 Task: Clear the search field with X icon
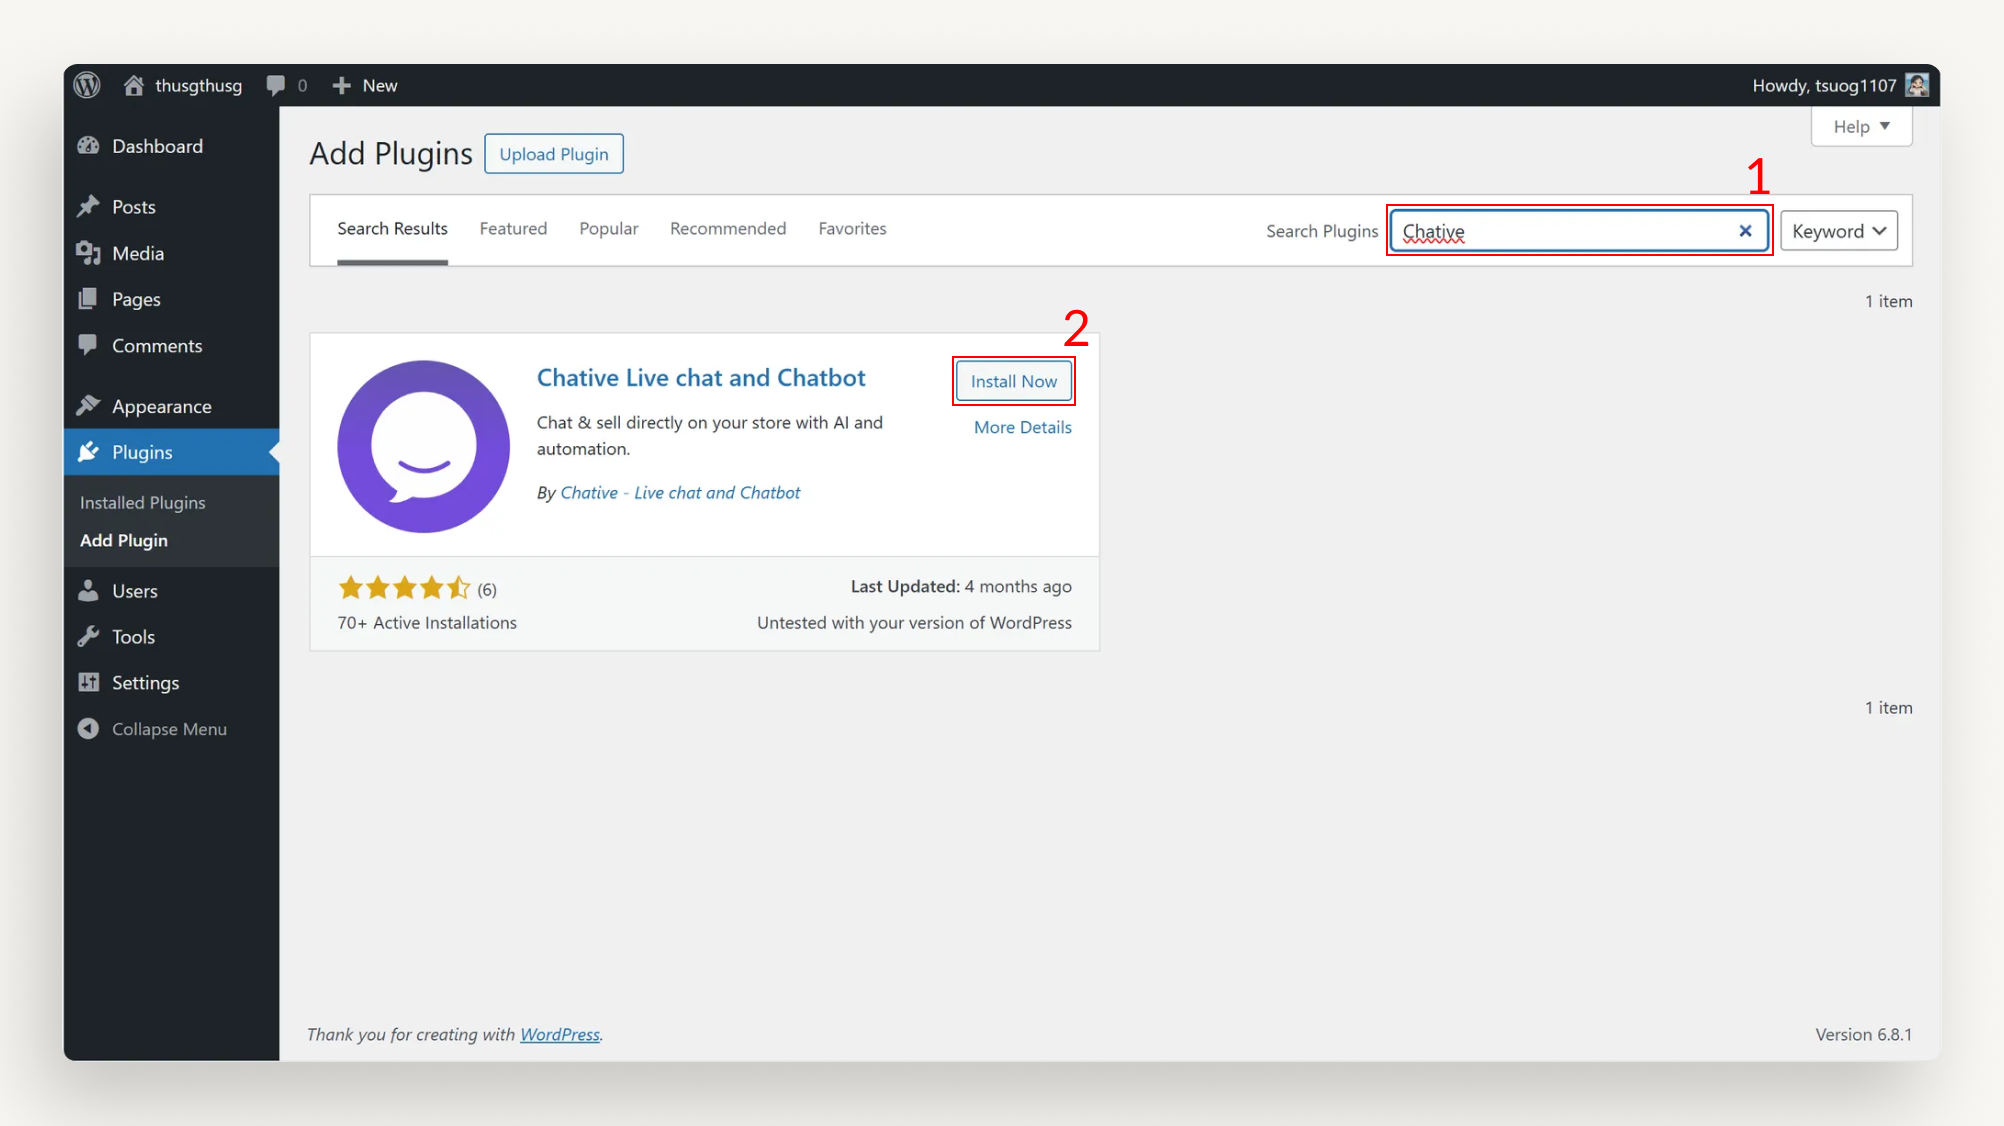click(x=1745, y=231)
